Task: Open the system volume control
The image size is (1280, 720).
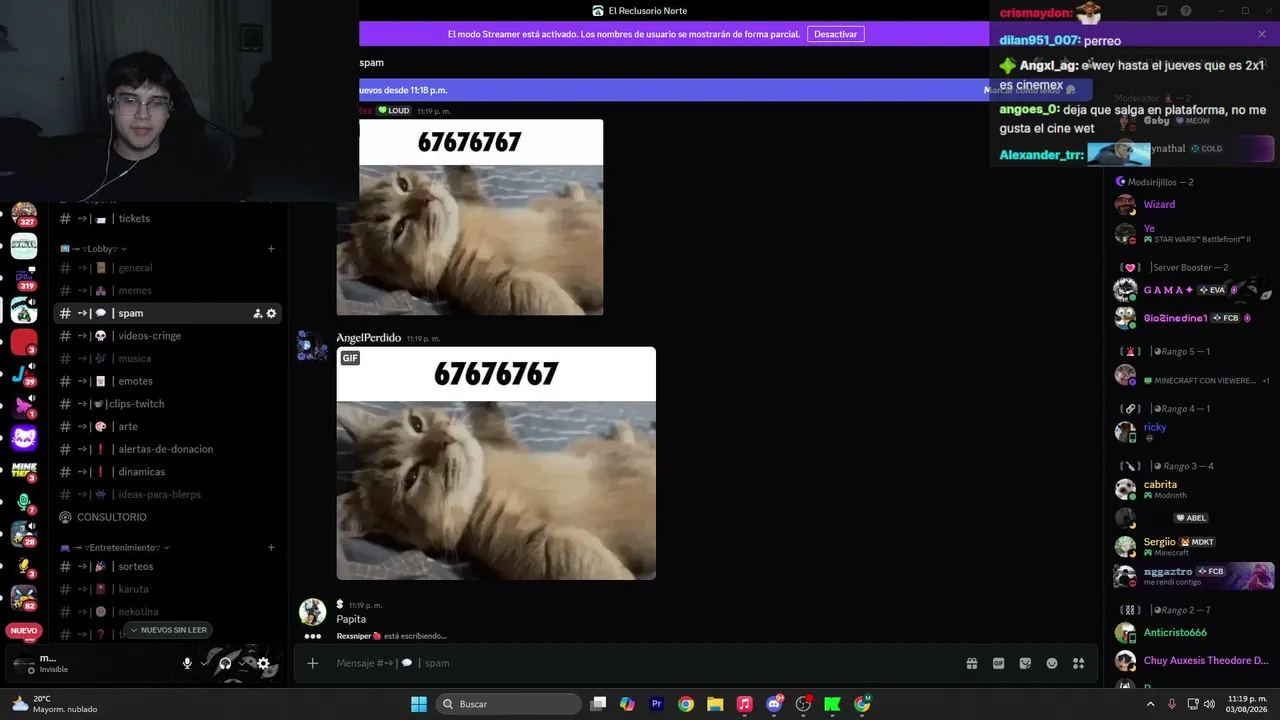Action: click(1209, 704)
